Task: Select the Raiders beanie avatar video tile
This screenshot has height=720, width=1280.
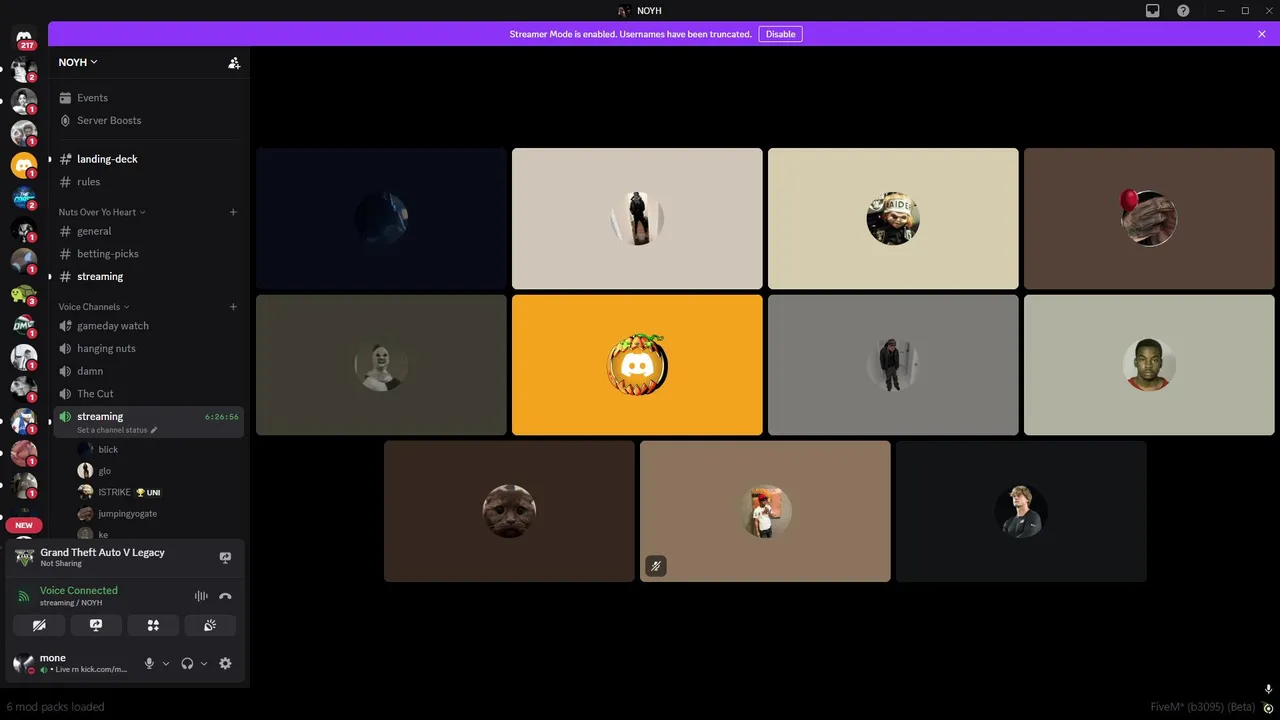Action: 893,219
